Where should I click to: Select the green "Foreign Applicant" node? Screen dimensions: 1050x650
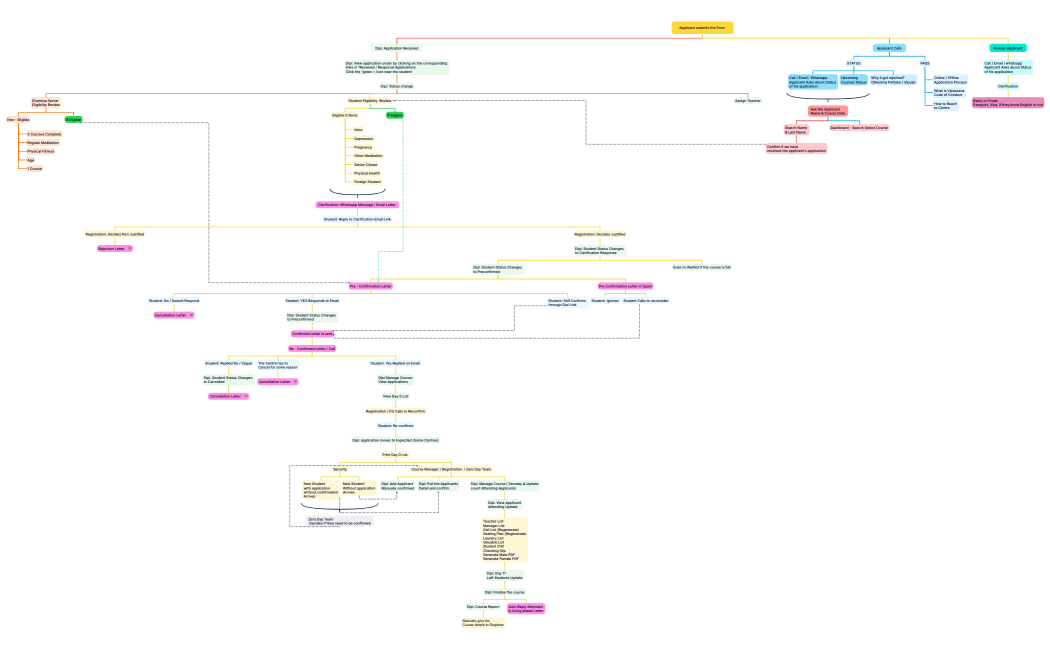pos(1007,48)
